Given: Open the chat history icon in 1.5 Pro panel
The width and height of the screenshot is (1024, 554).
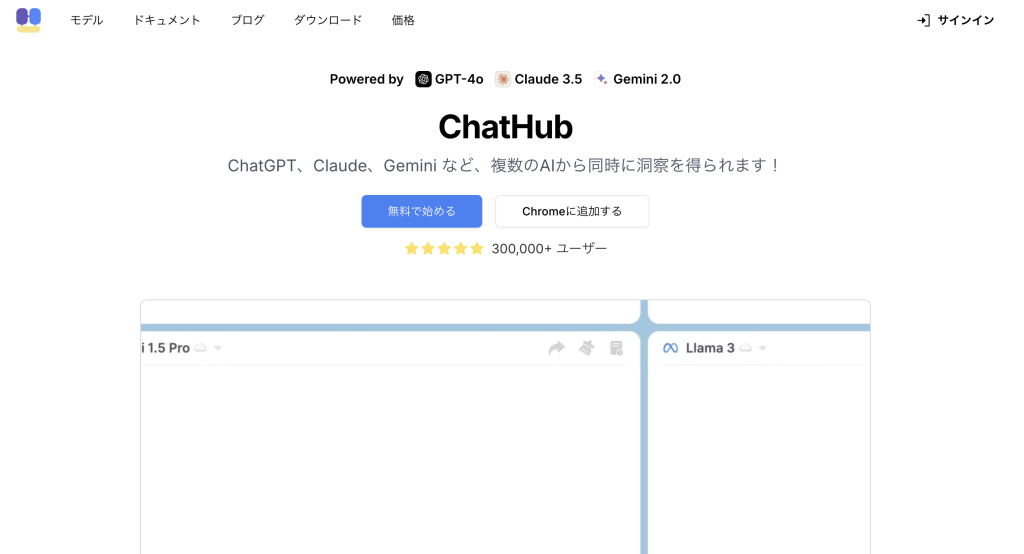Looking at the screenshot, I should pos(616,348).
